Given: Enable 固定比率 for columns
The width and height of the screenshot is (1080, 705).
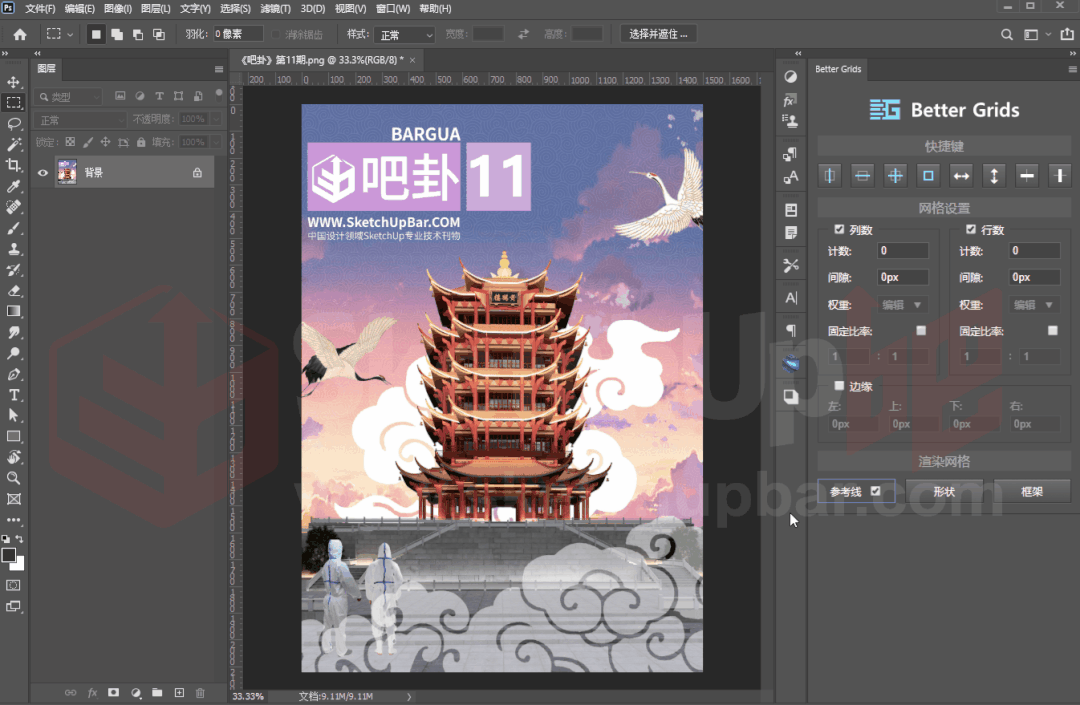Looking at the screenshot, I should coord(921,330).
